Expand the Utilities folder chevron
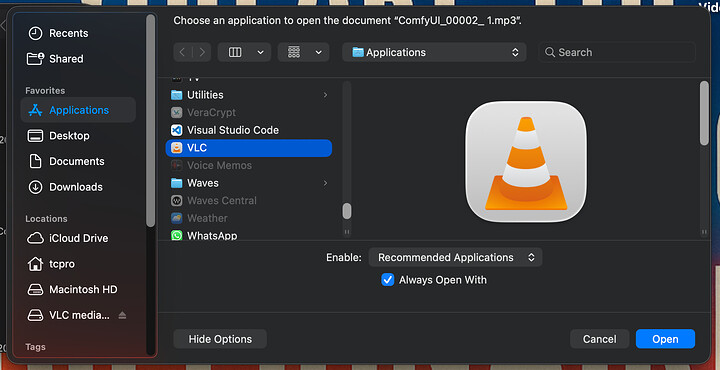The width and height of the screenshot is (720, 370). [325, 95]
